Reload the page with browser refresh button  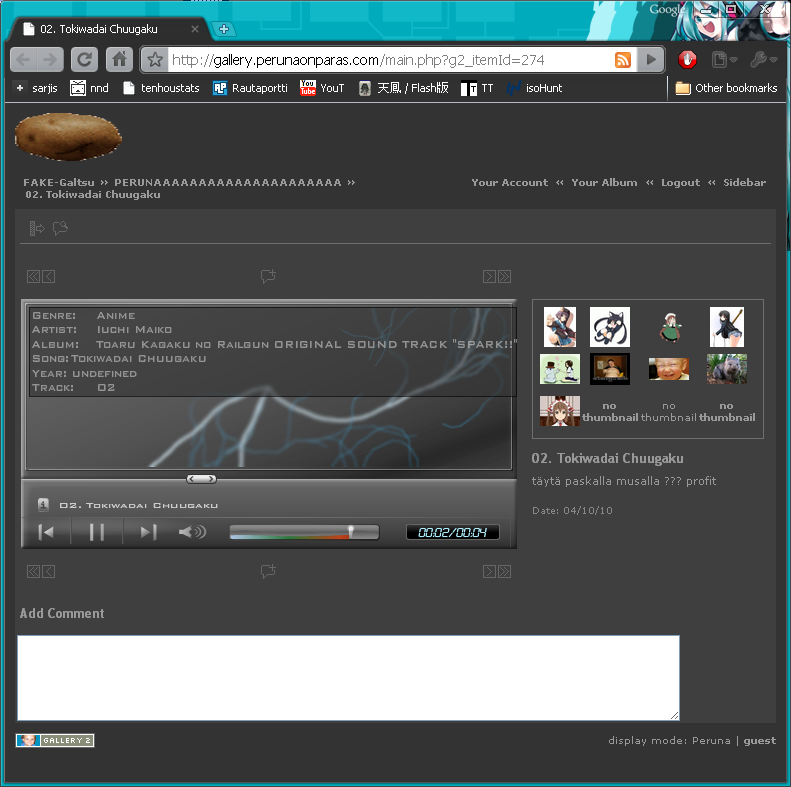[x=85, y=60]
